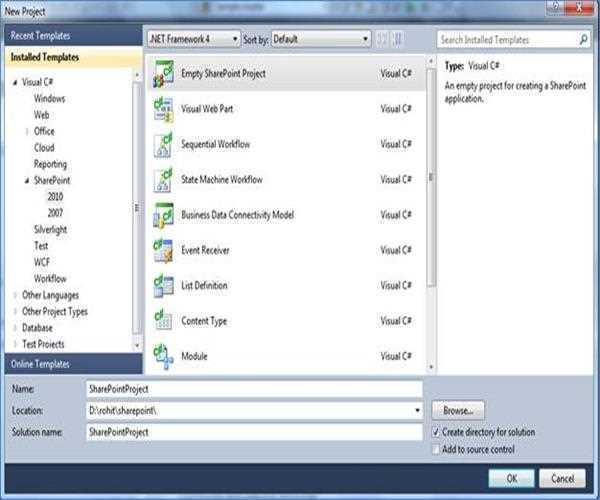
Task: Select the State Machine Workflow icon
Action: point(163,180)
